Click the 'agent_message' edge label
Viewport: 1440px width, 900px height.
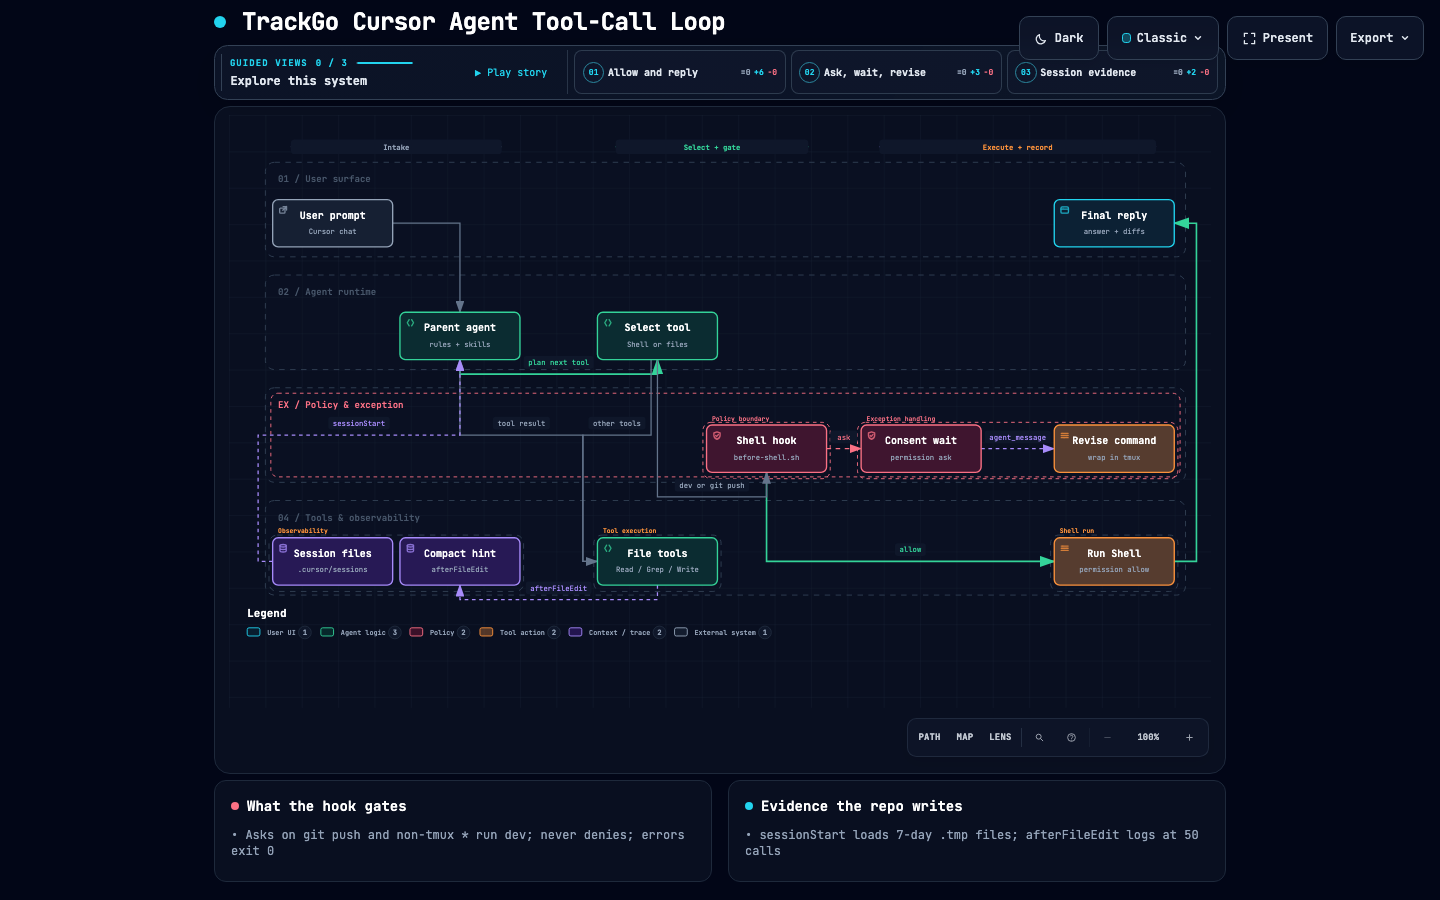(x=1018, y=438)
